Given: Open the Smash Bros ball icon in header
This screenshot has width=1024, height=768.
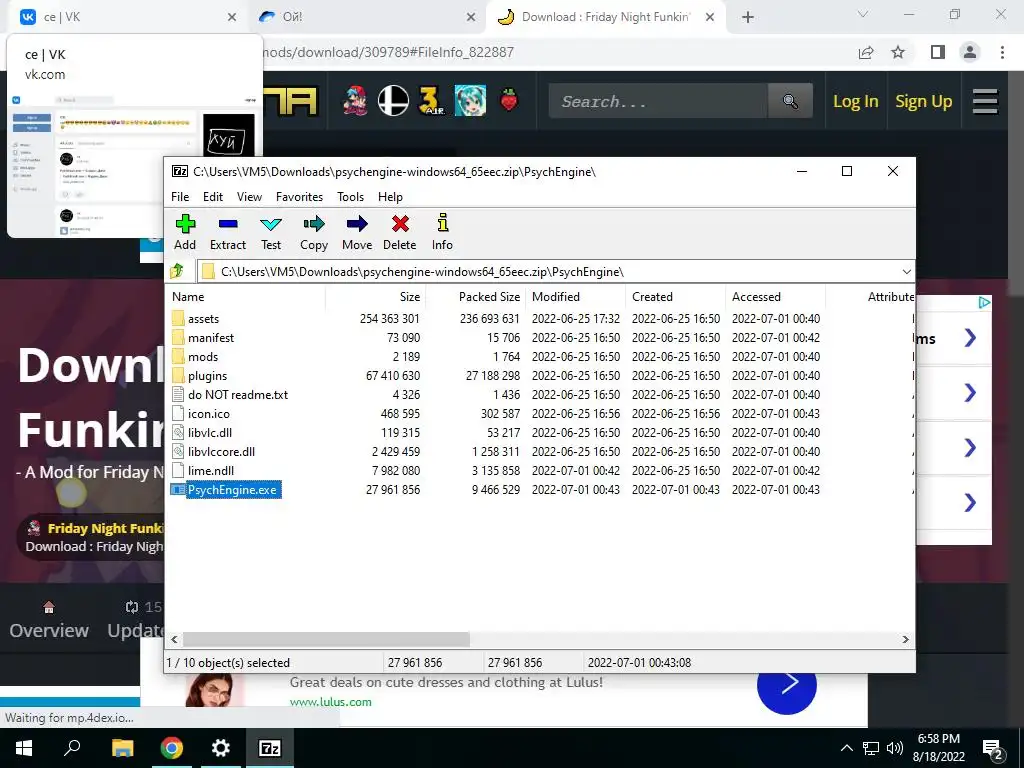Looking at the screenshot, I should (x=393, y=101).
